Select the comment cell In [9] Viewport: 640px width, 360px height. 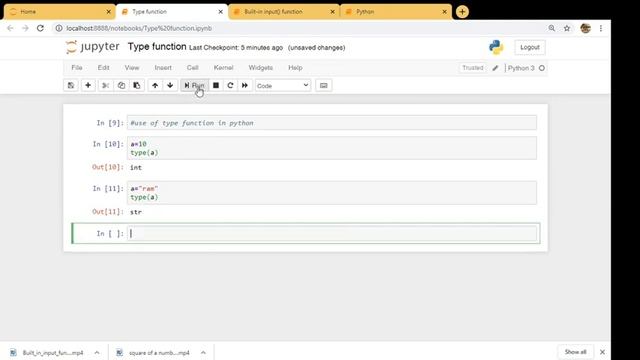click(331, 123)
